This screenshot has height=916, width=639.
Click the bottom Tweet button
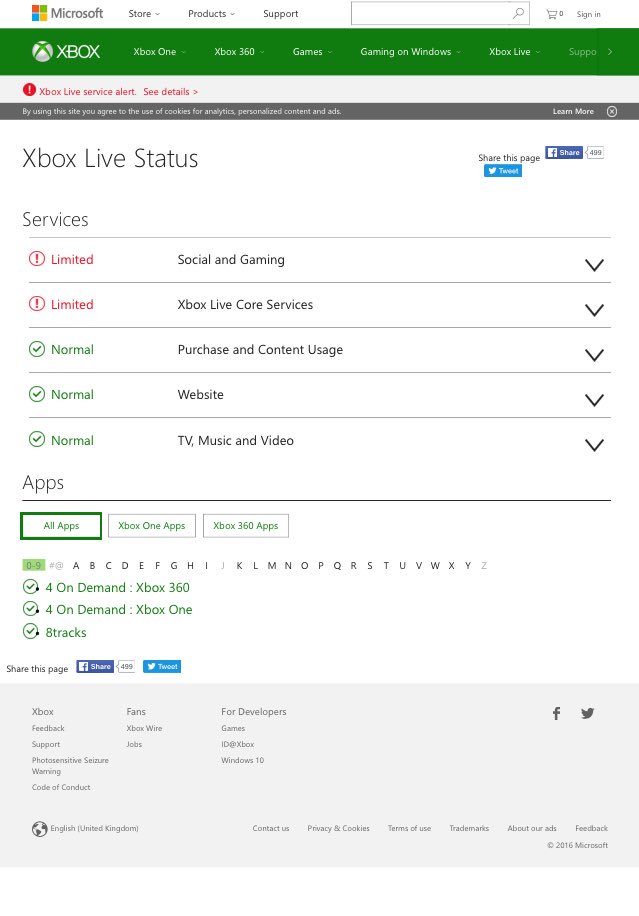click(x=162, y=667)
